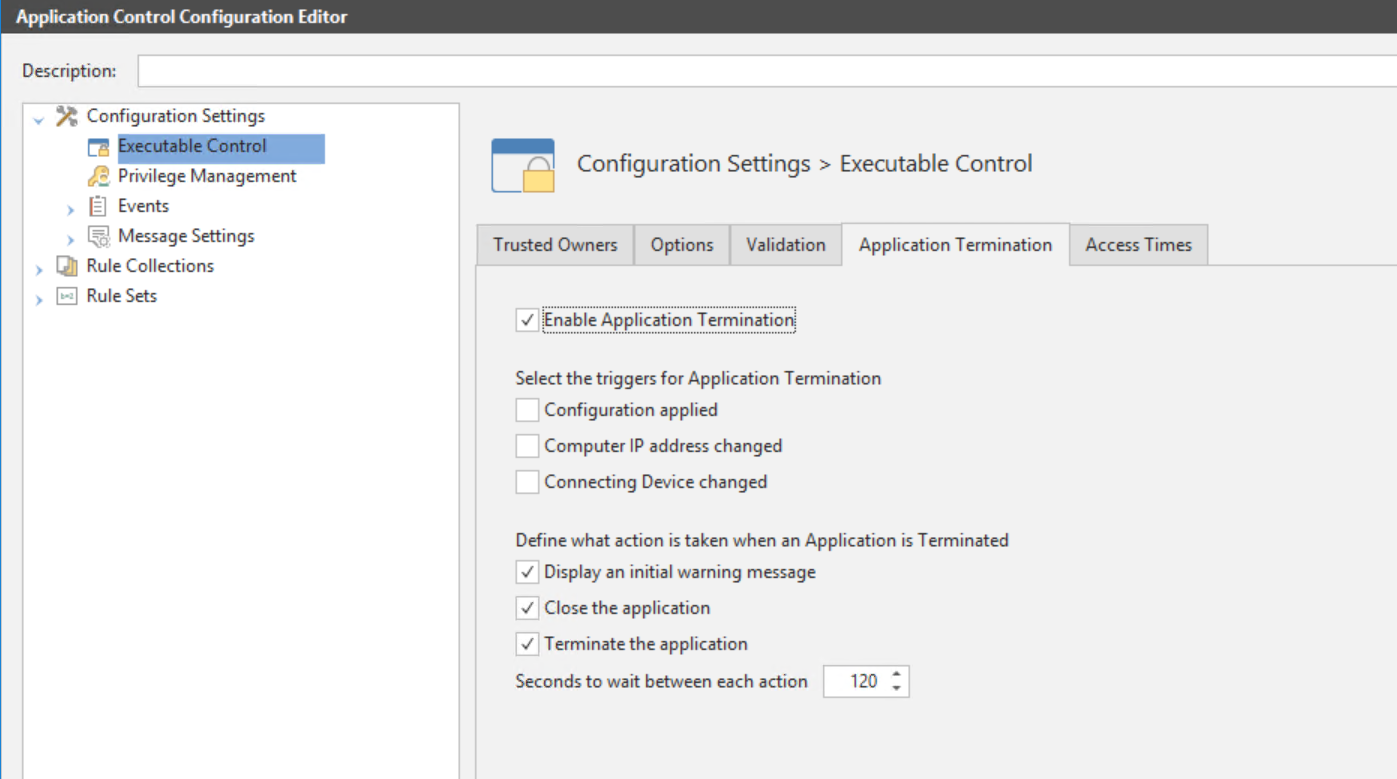Expand the Events tree node
Screen dimensions: 1397x779
[x=71, y=210]
